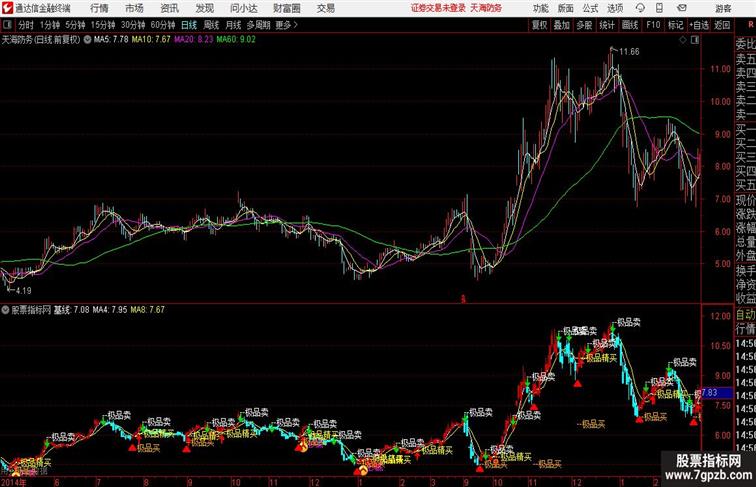Select the 日线 daily period
Screen dimensions: 756x487
[x=189, y=25]
